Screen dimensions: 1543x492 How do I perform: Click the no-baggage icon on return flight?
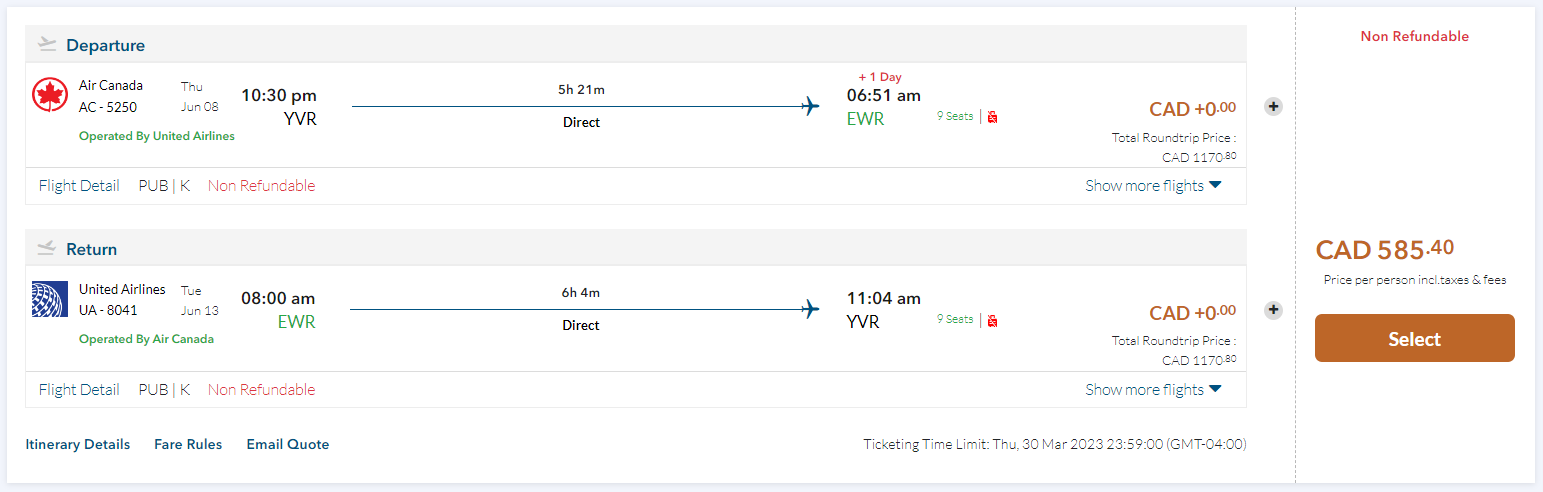(992, 321)
